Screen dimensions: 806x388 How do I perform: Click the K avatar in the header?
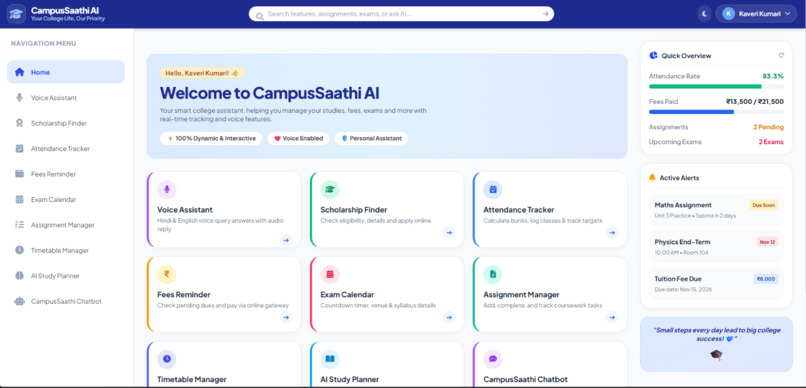click(x=728, y=14)
